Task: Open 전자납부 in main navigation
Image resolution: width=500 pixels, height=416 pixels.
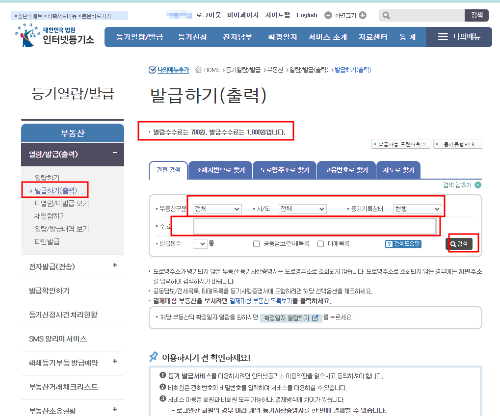Action: (237, 37)
